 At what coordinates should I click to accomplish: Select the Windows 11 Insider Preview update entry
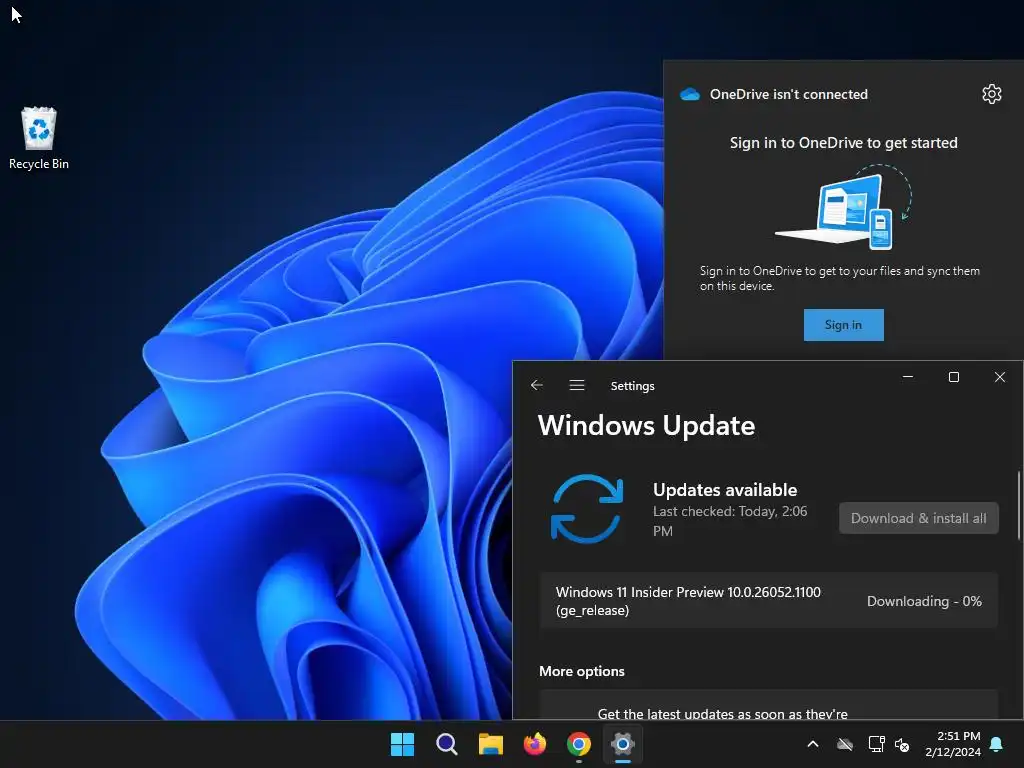pyautogui.click(x=769, y=601)
